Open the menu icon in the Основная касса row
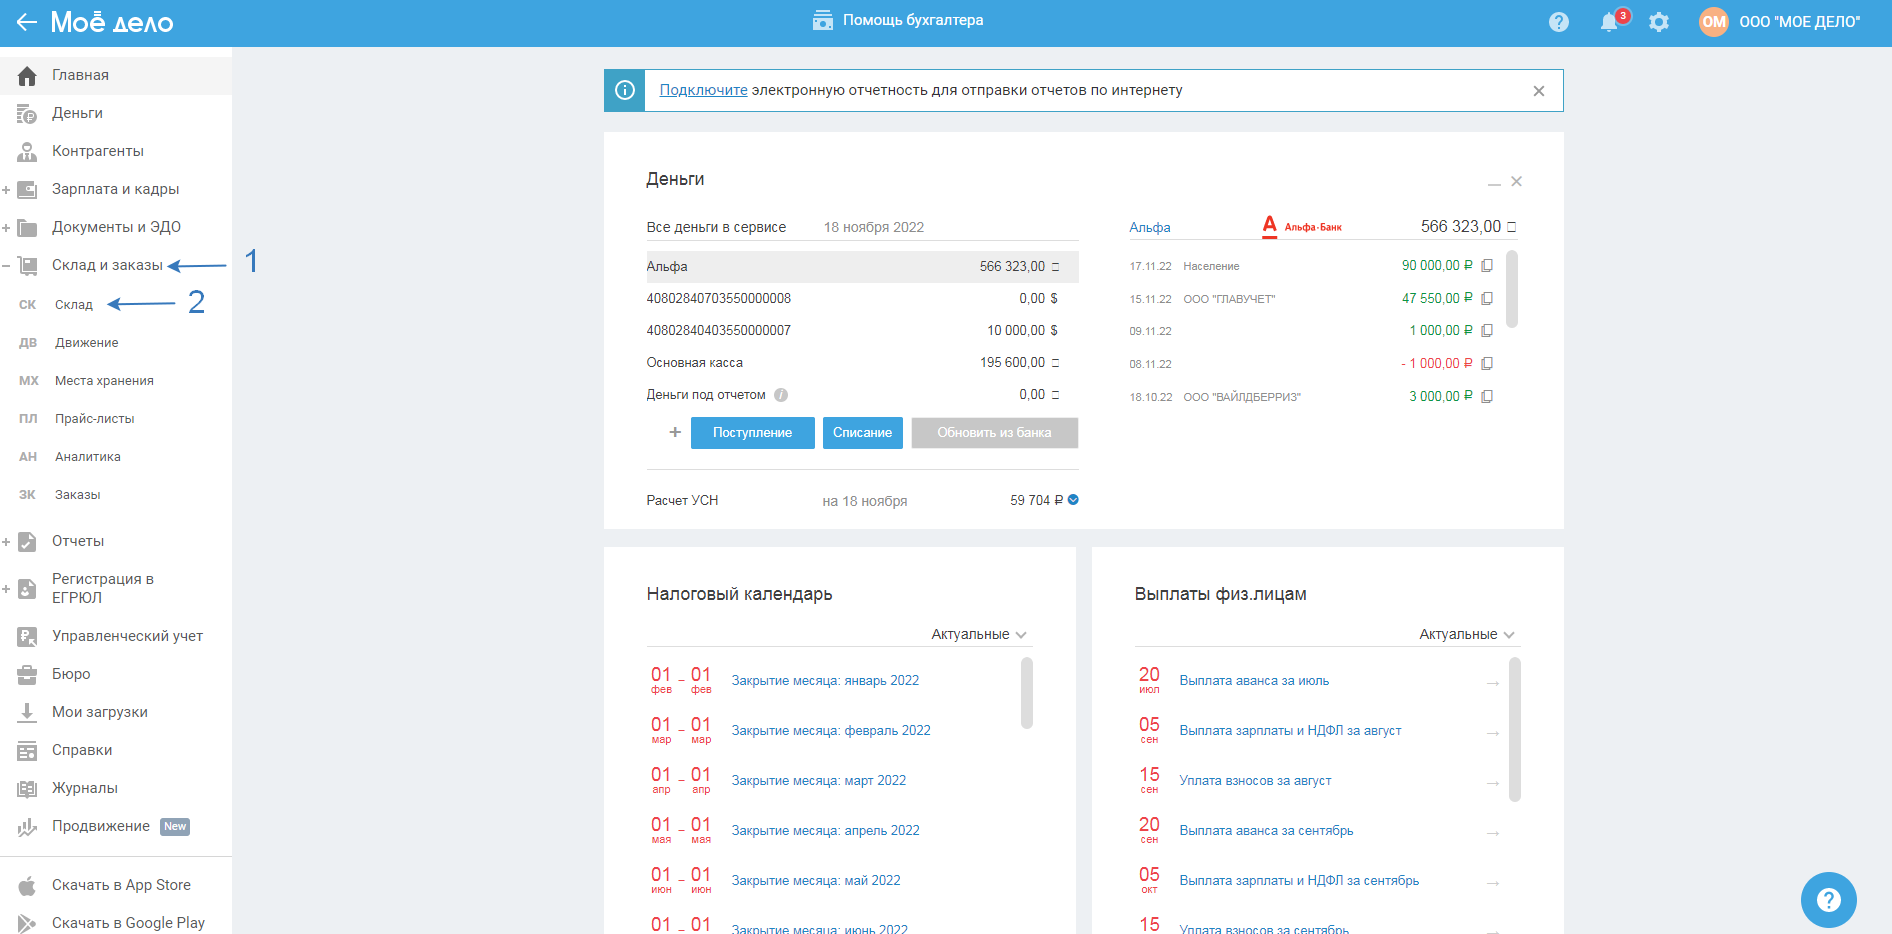Image resolution: width=1892 pixels, height=934 pixels. 1055,363
